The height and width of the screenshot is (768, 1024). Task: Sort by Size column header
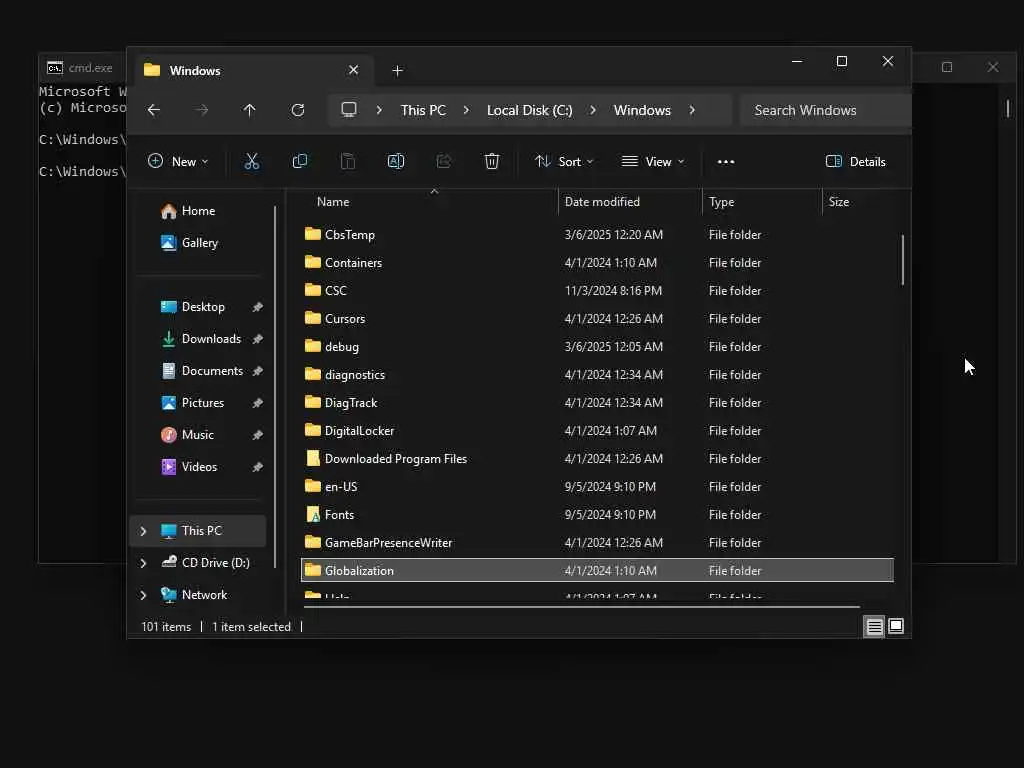pos(839,202)
